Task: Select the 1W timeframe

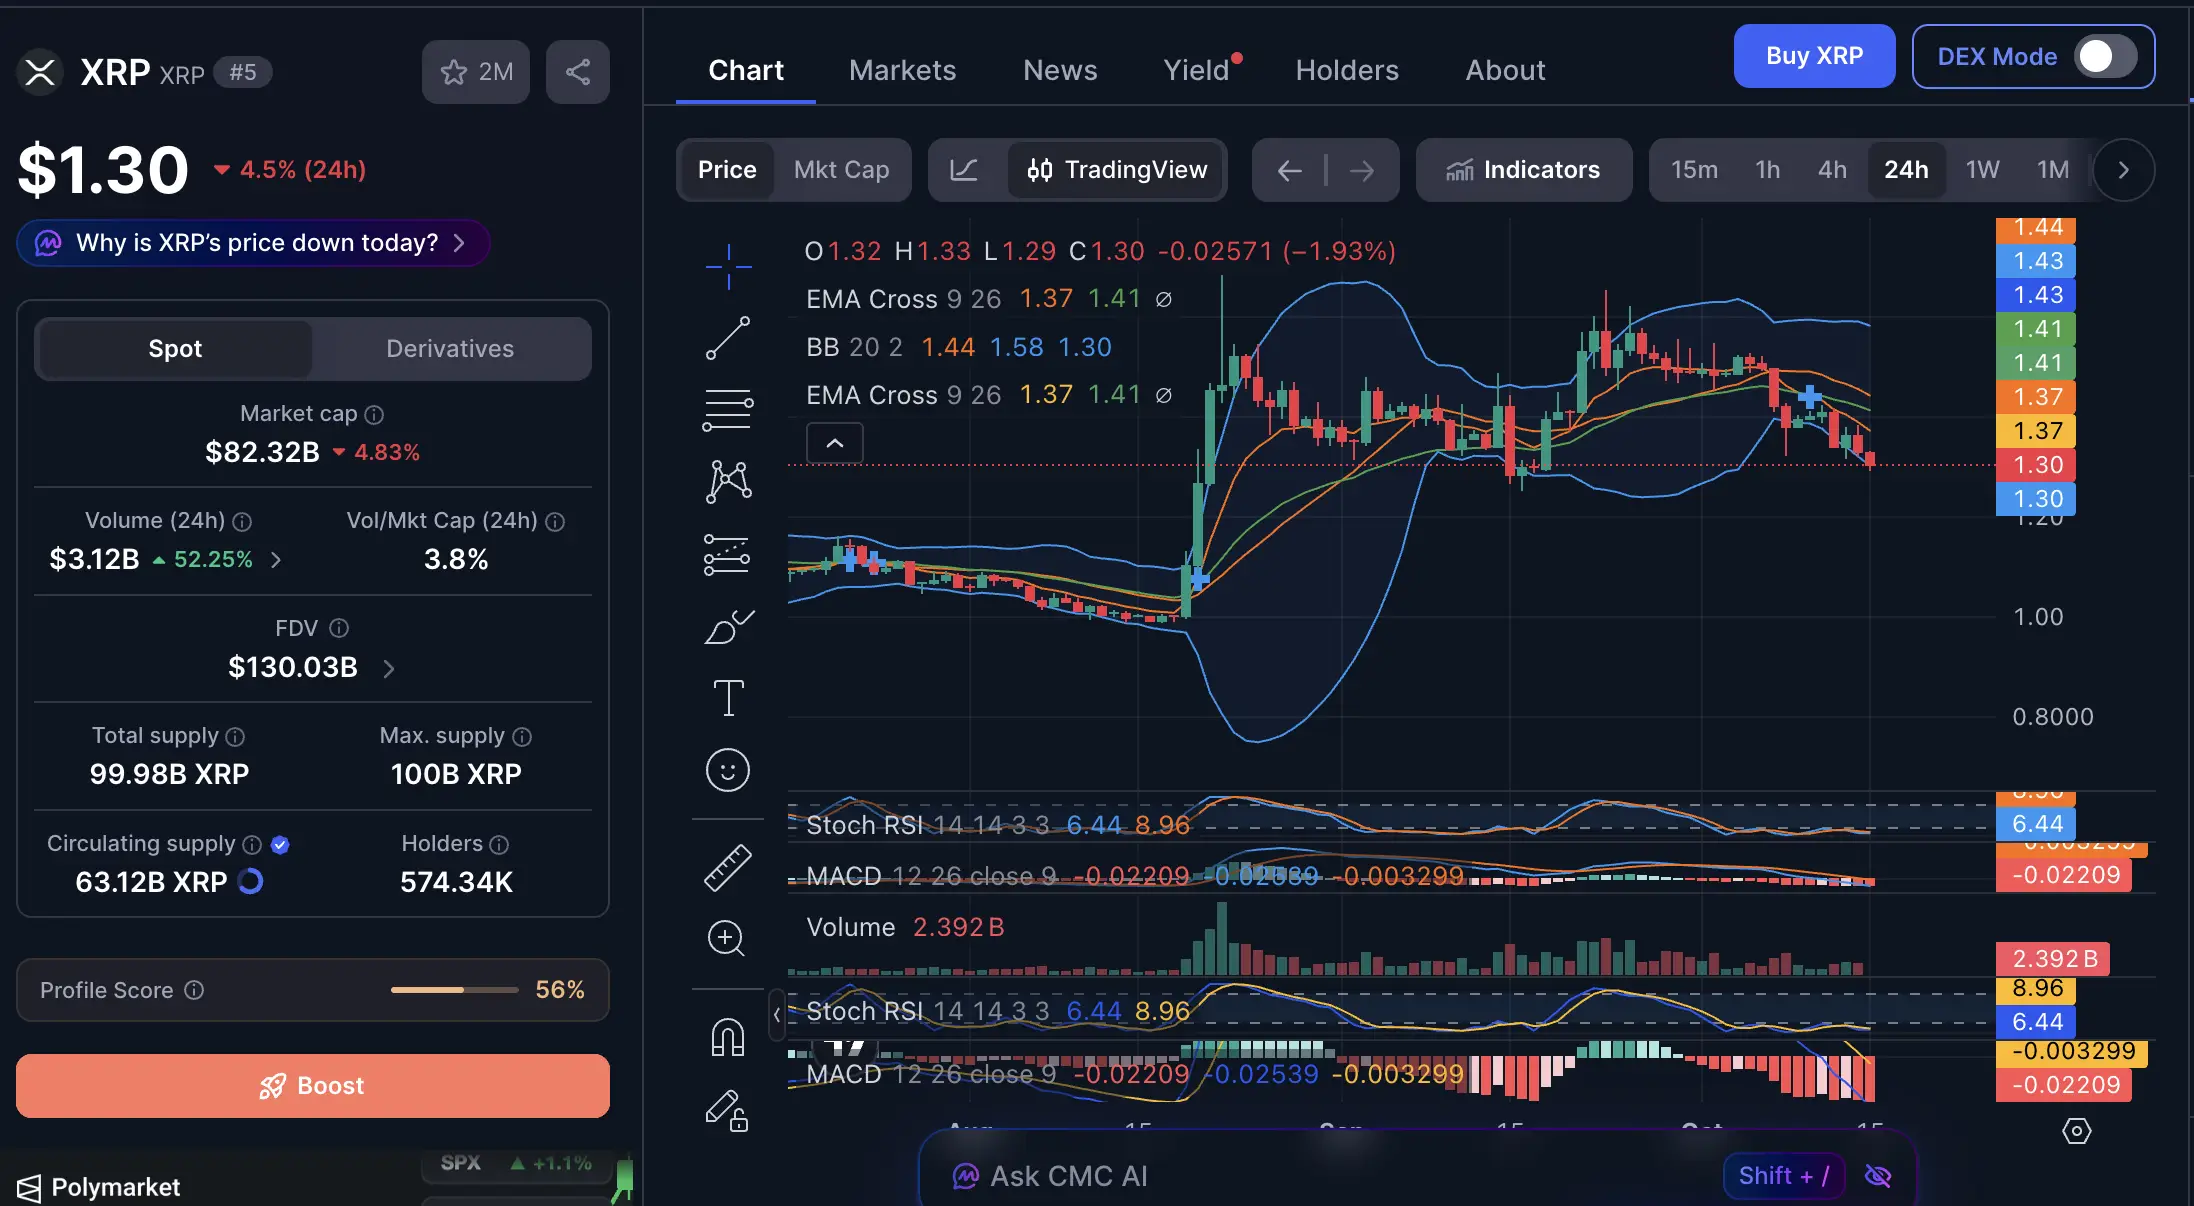Action: (1982, 170)
